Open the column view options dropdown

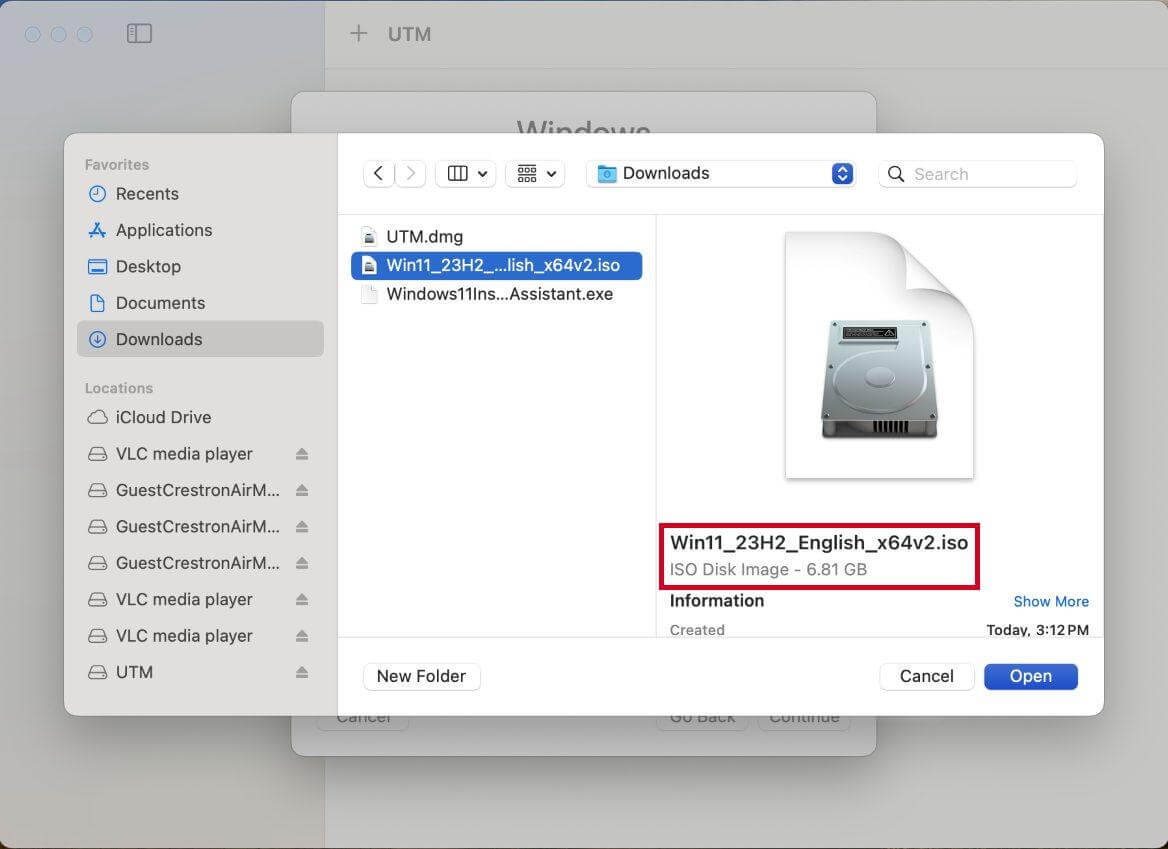pos(466,174)
